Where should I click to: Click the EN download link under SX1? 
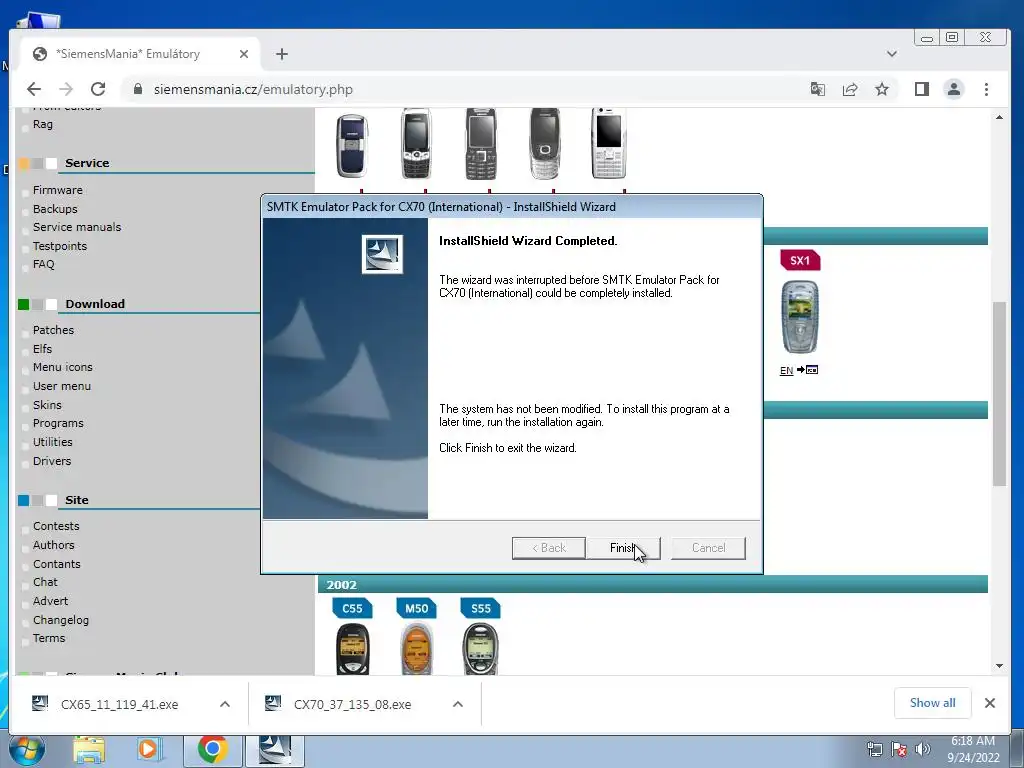(x=786, y=370)
